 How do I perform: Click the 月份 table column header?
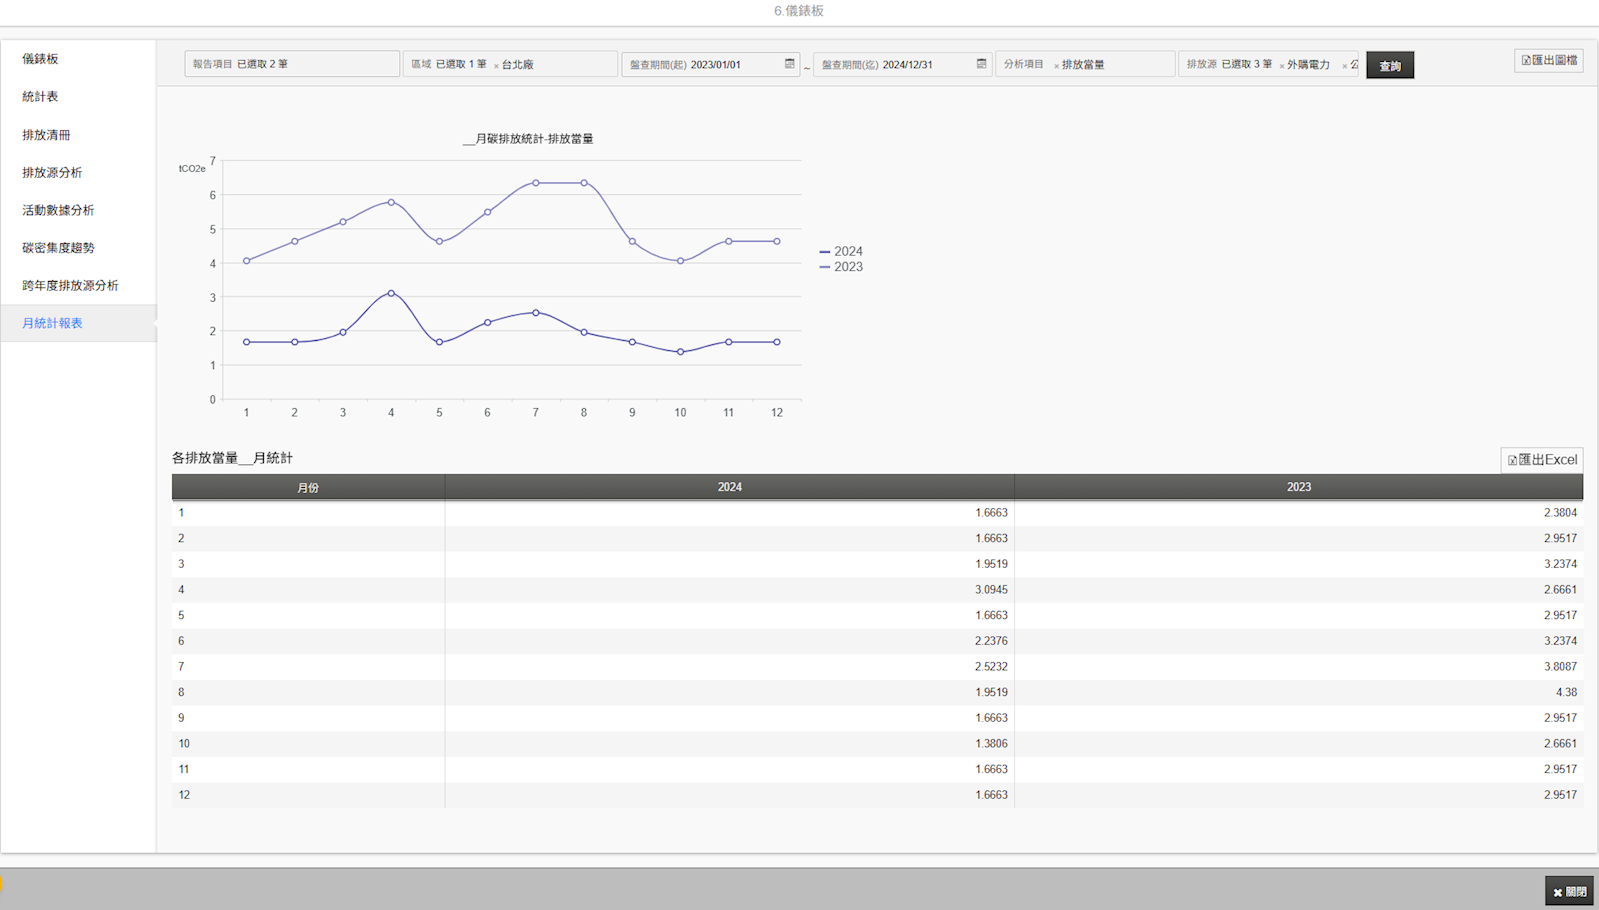point(308,488)
